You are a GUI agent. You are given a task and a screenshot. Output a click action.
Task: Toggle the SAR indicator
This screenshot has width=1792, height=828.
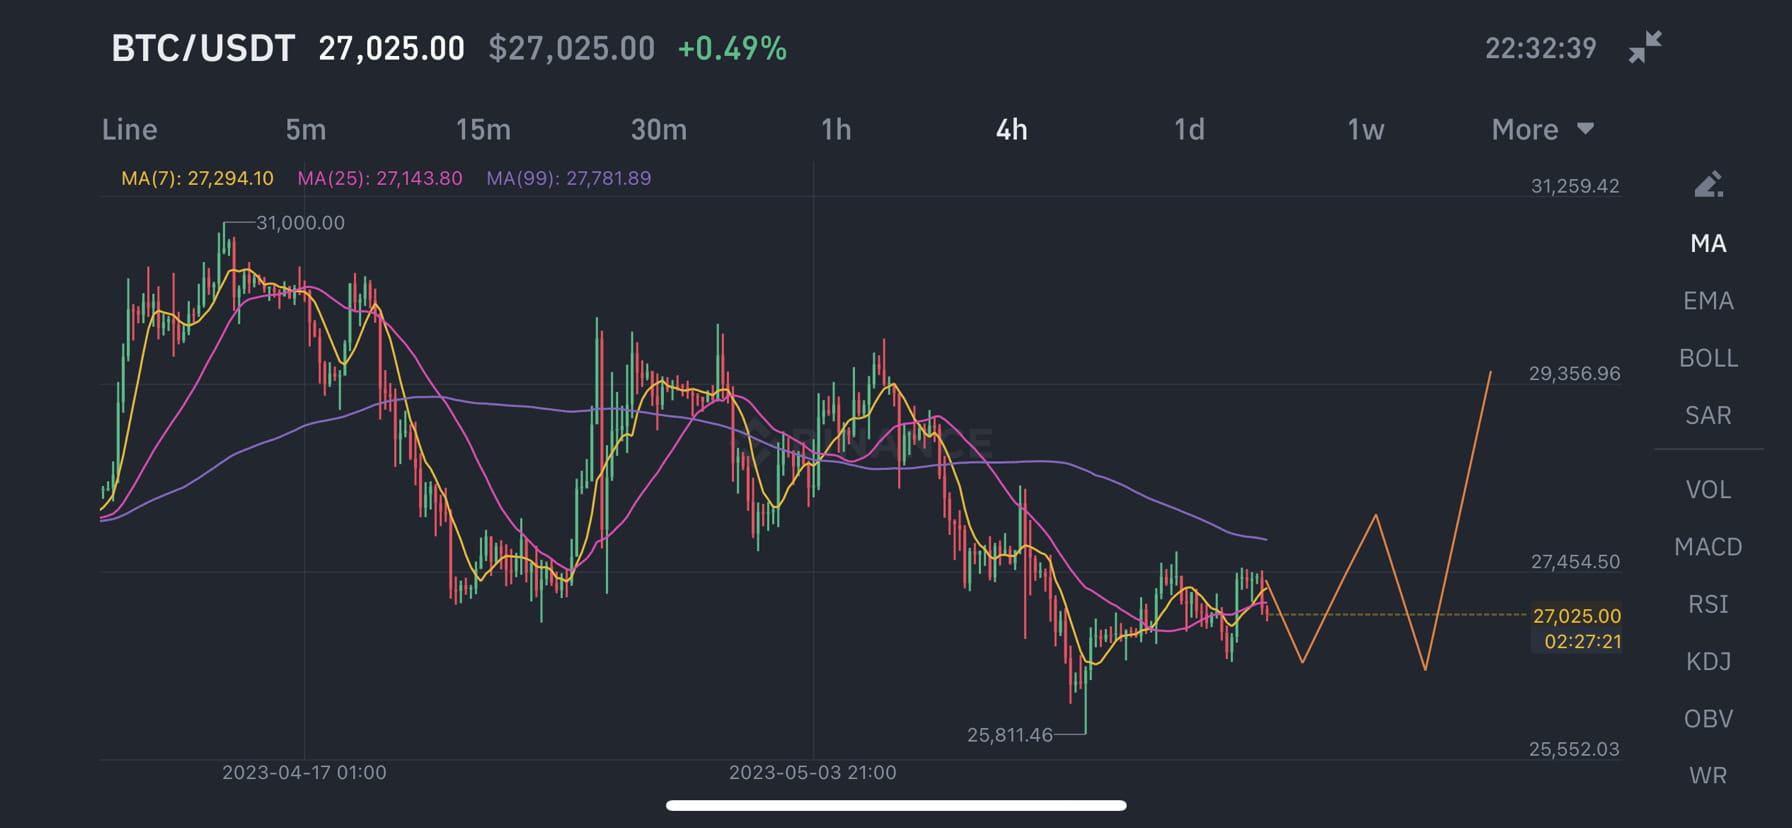1708,415
